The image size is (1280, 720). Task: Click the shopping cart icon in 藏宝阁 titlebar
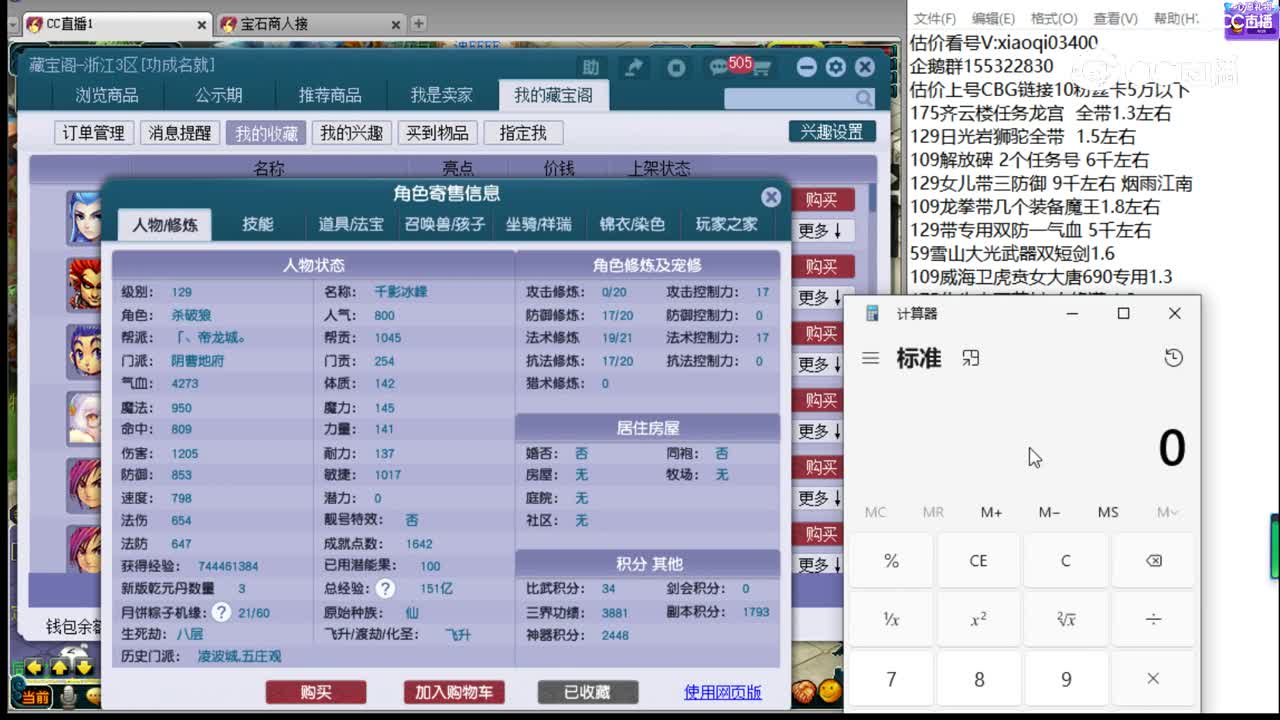click(x=760, y=64)
